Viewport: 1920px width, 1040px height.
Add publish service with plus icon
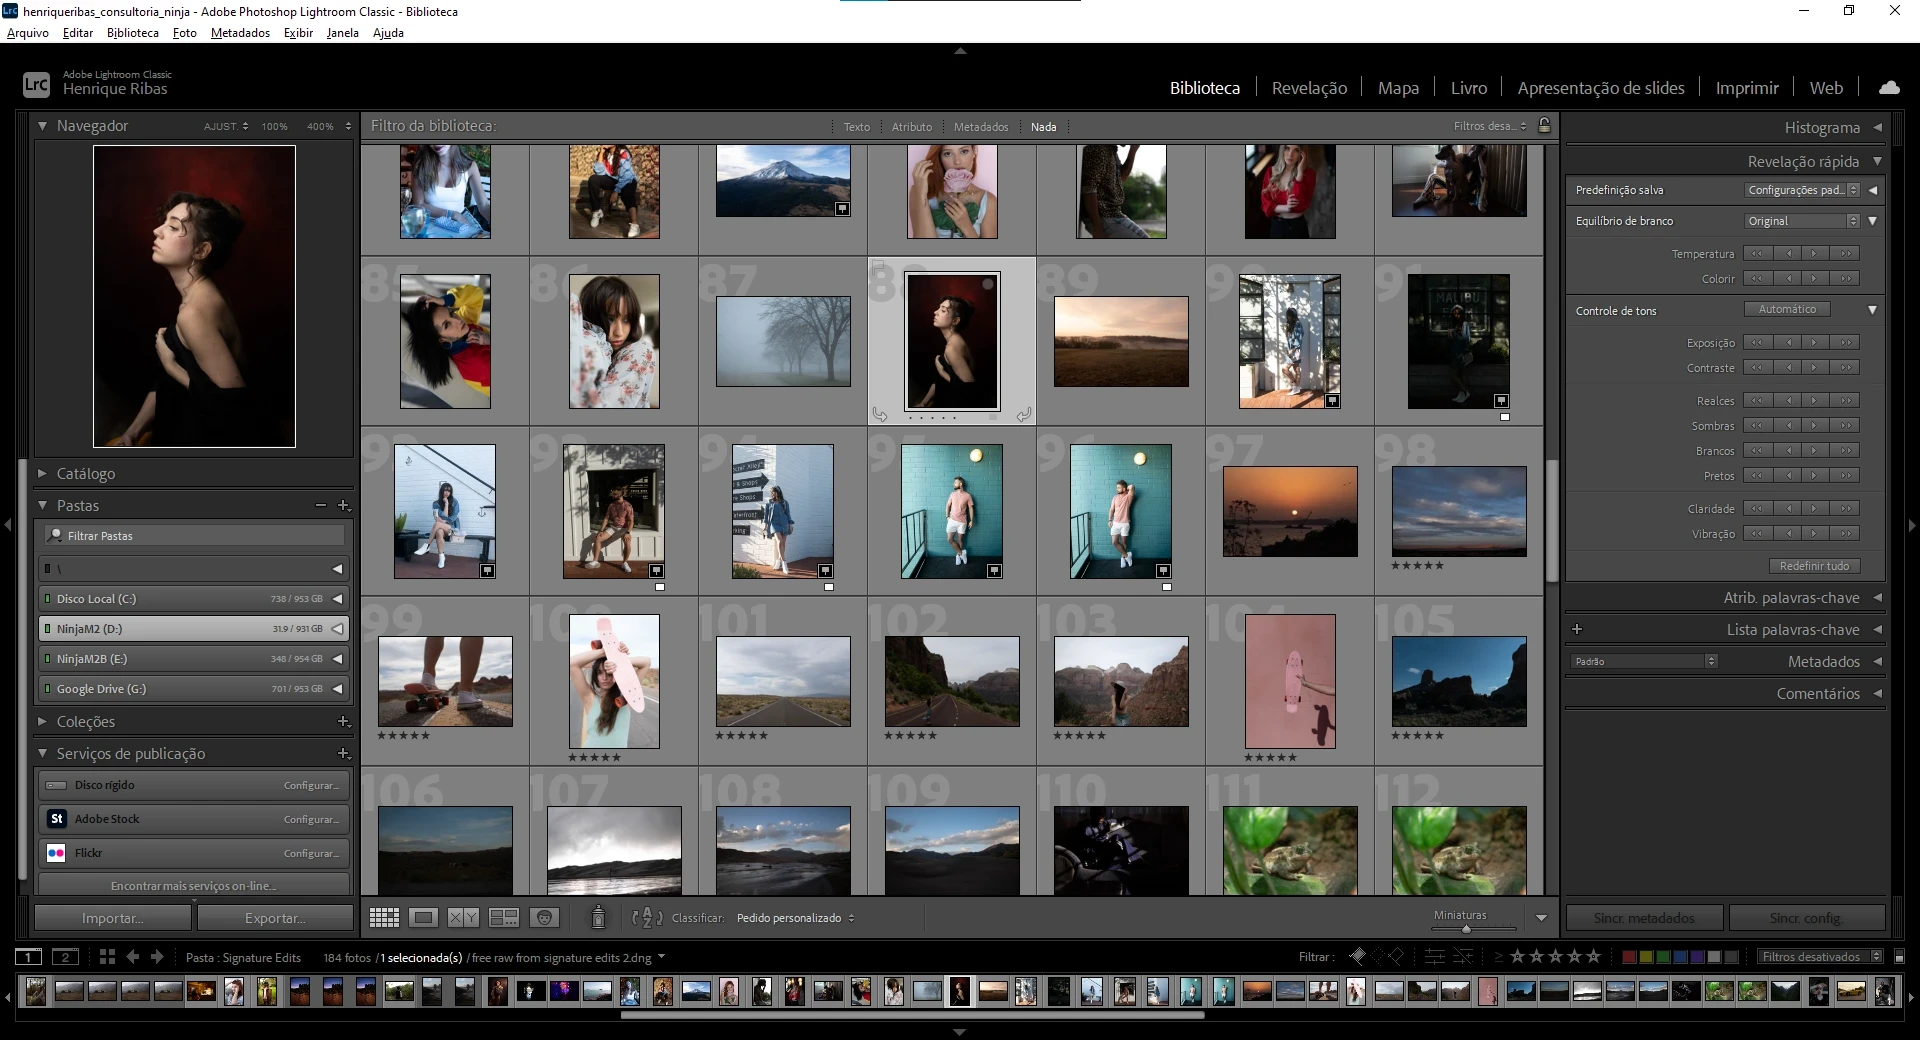(343, 753)
